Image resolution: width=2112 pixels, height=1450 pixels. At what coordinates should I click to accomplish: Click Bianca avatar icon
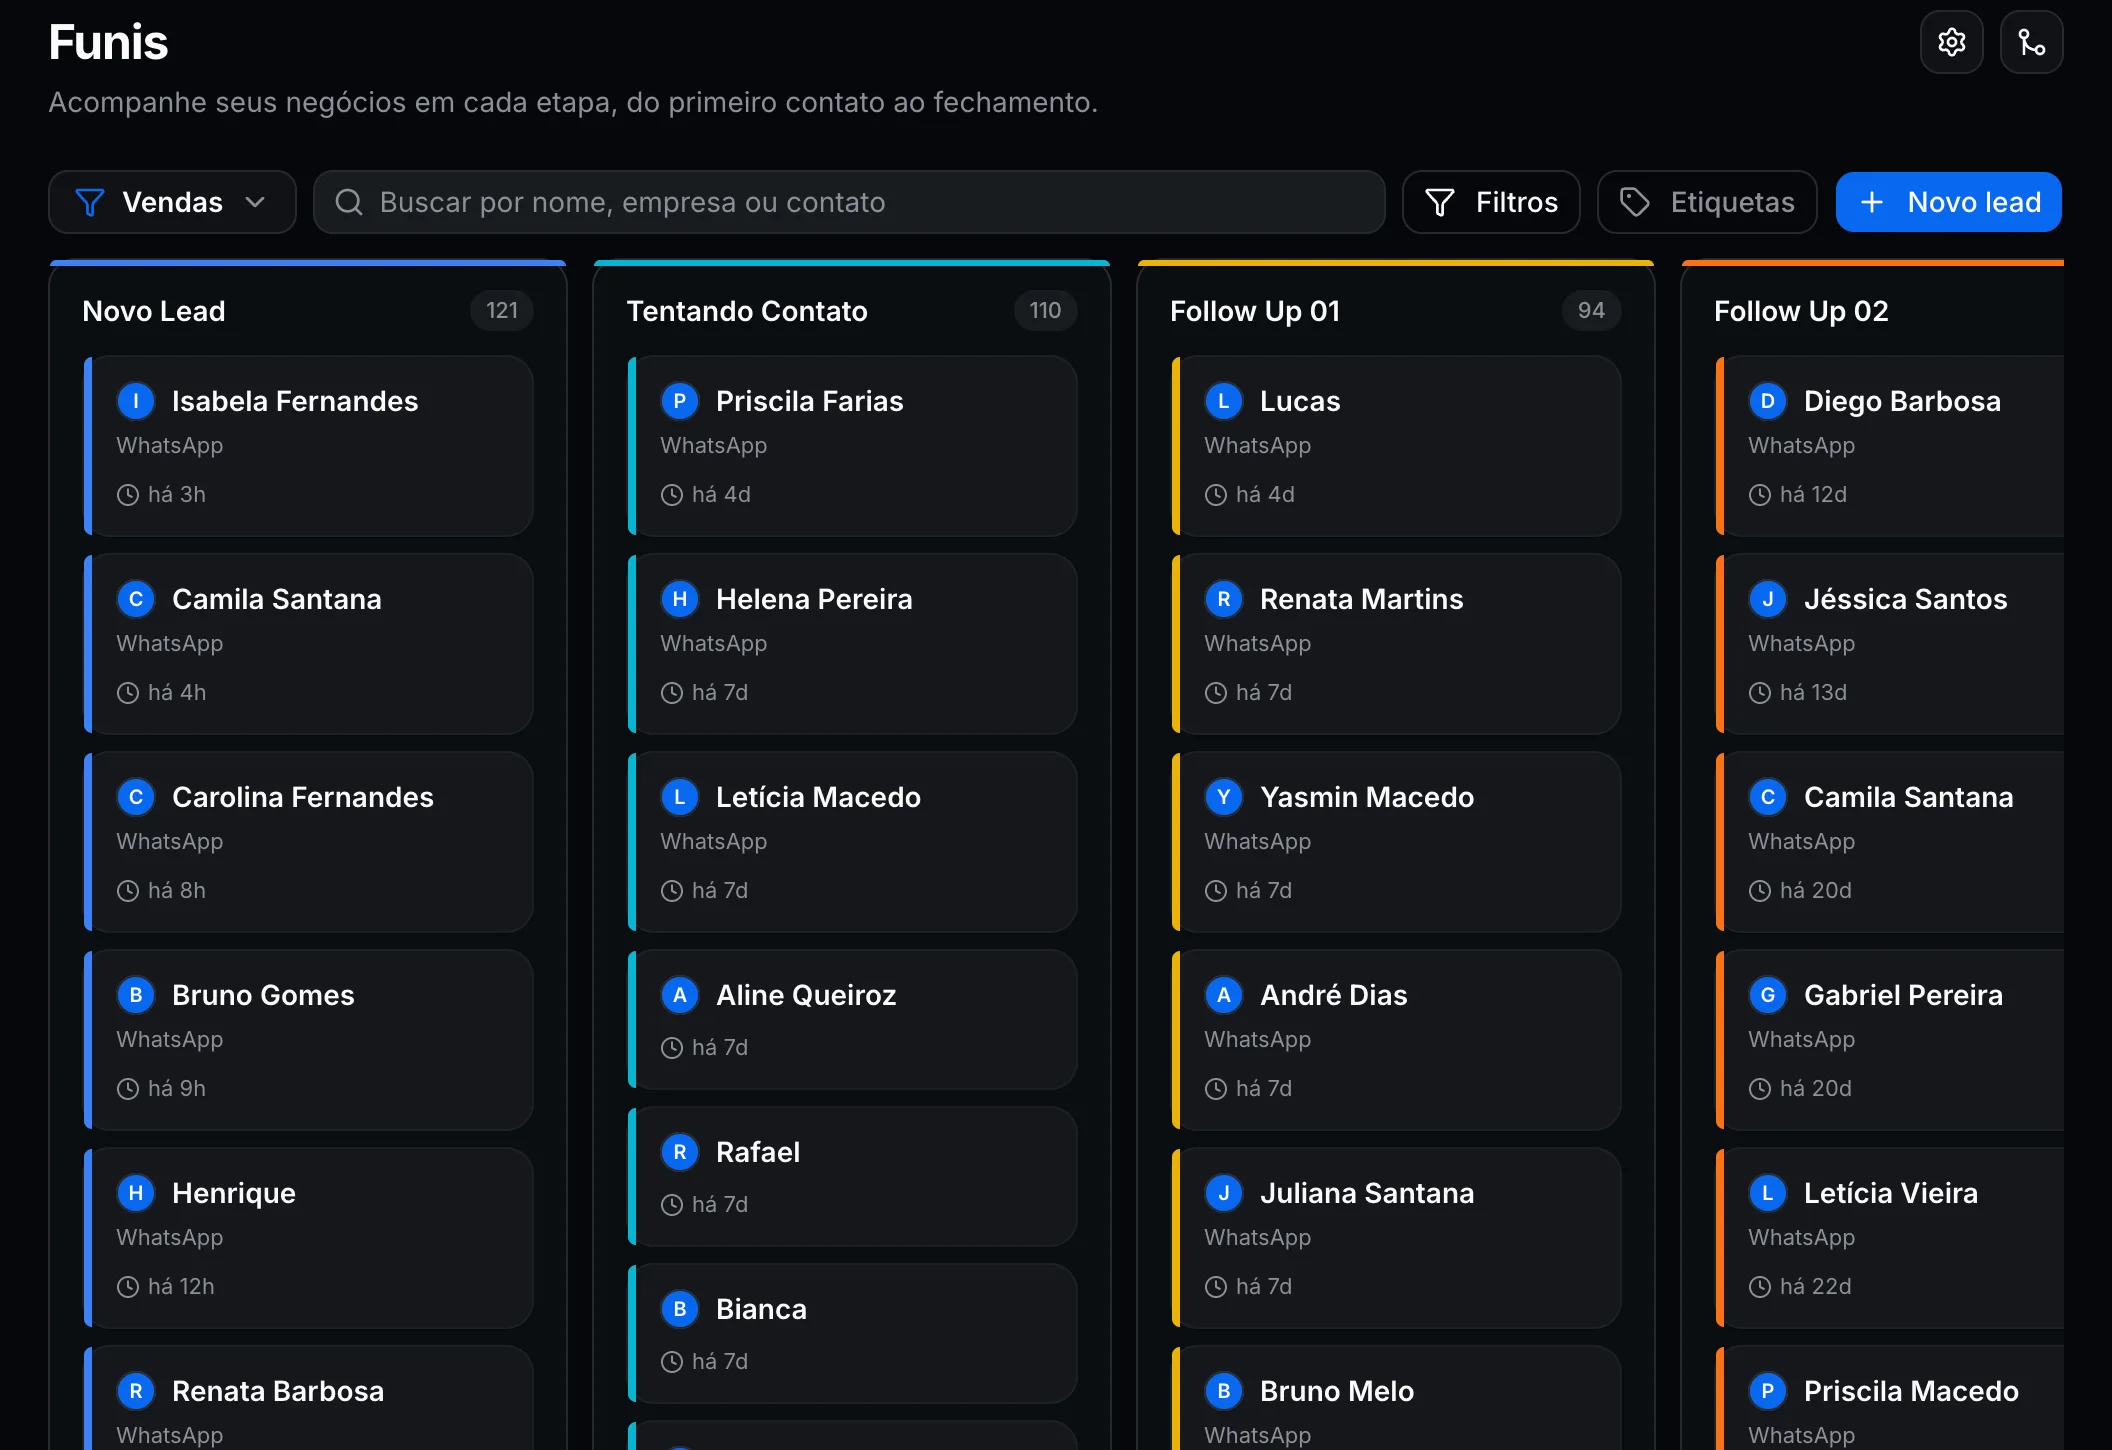[680, 1309]
